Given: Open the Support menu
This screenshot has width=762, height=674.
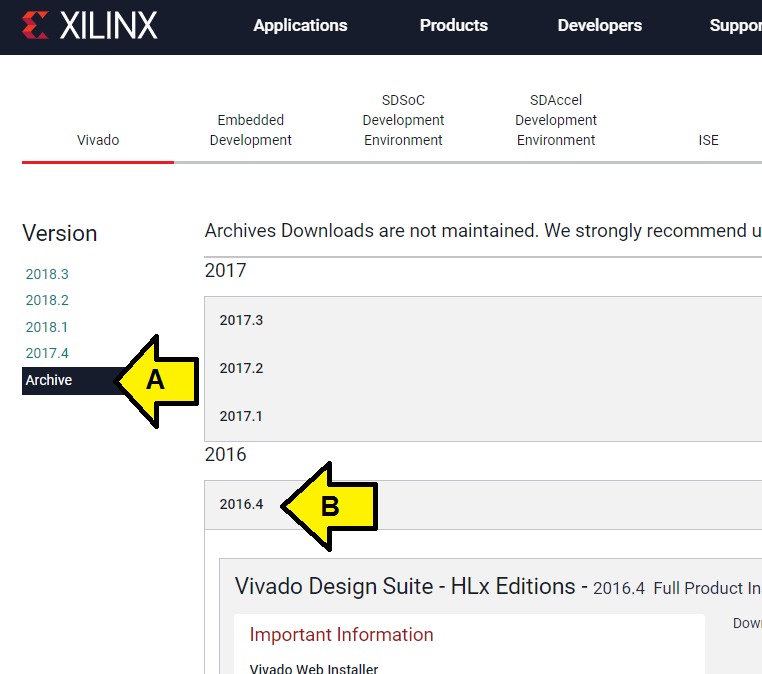Looking at the screenshot, I should point(735,25).
